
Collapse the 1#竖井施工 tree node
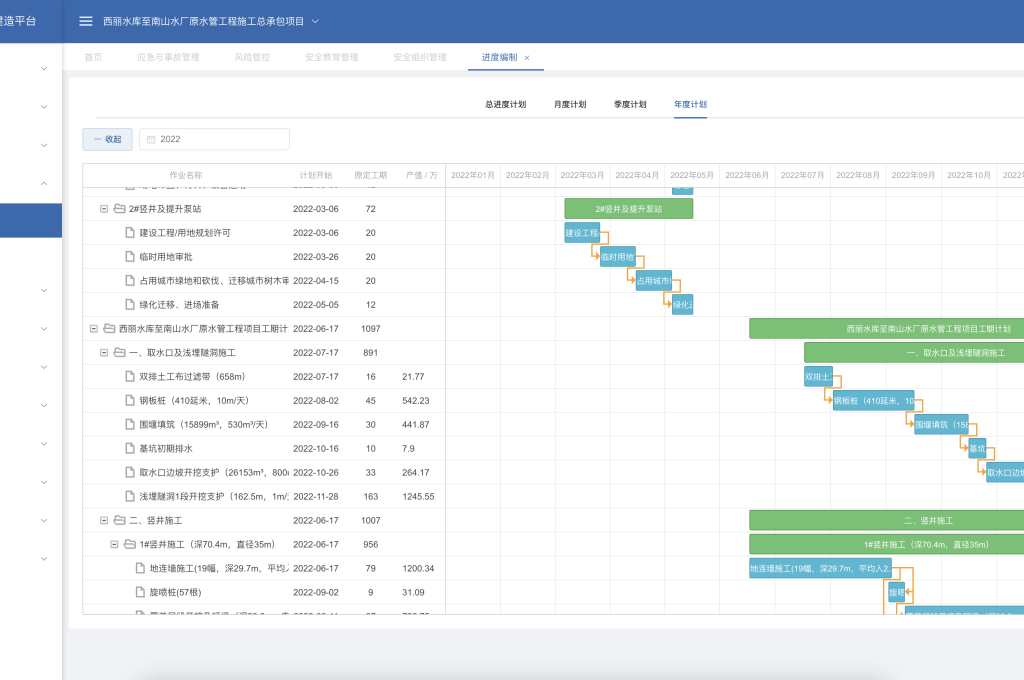114,545
